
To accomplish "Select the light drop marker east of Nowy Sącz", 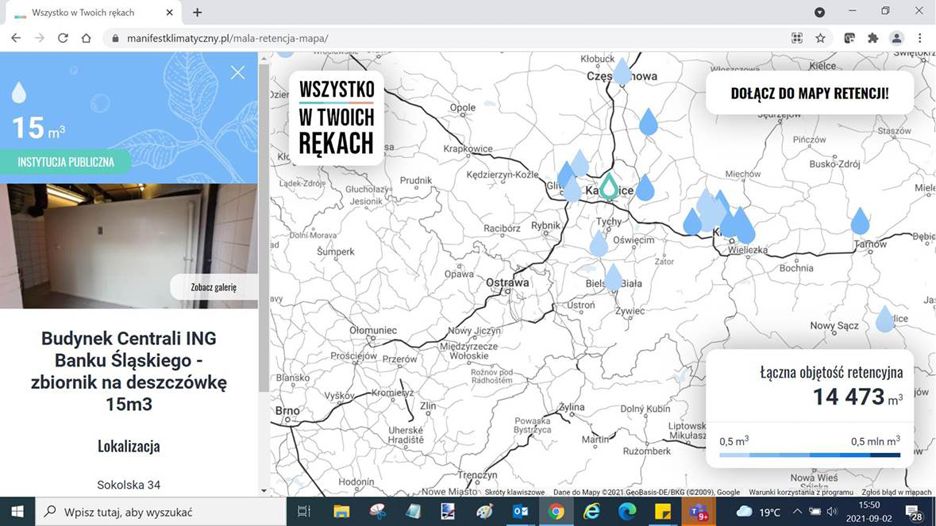I will click(x=885, y=318).
